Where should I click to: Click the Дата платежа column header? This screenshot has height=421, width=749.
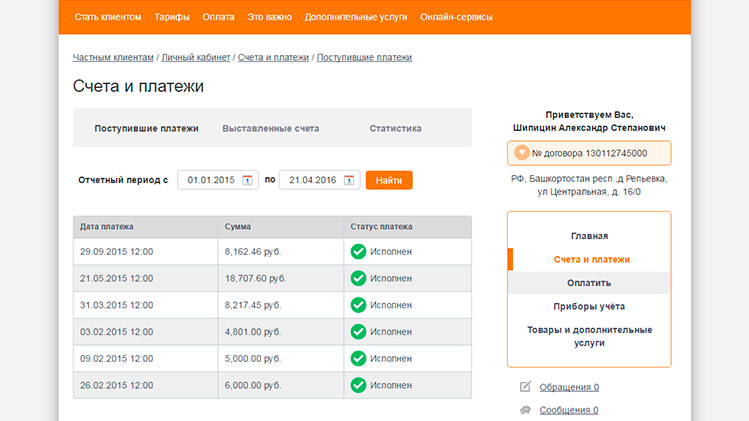tap(146, 227)
